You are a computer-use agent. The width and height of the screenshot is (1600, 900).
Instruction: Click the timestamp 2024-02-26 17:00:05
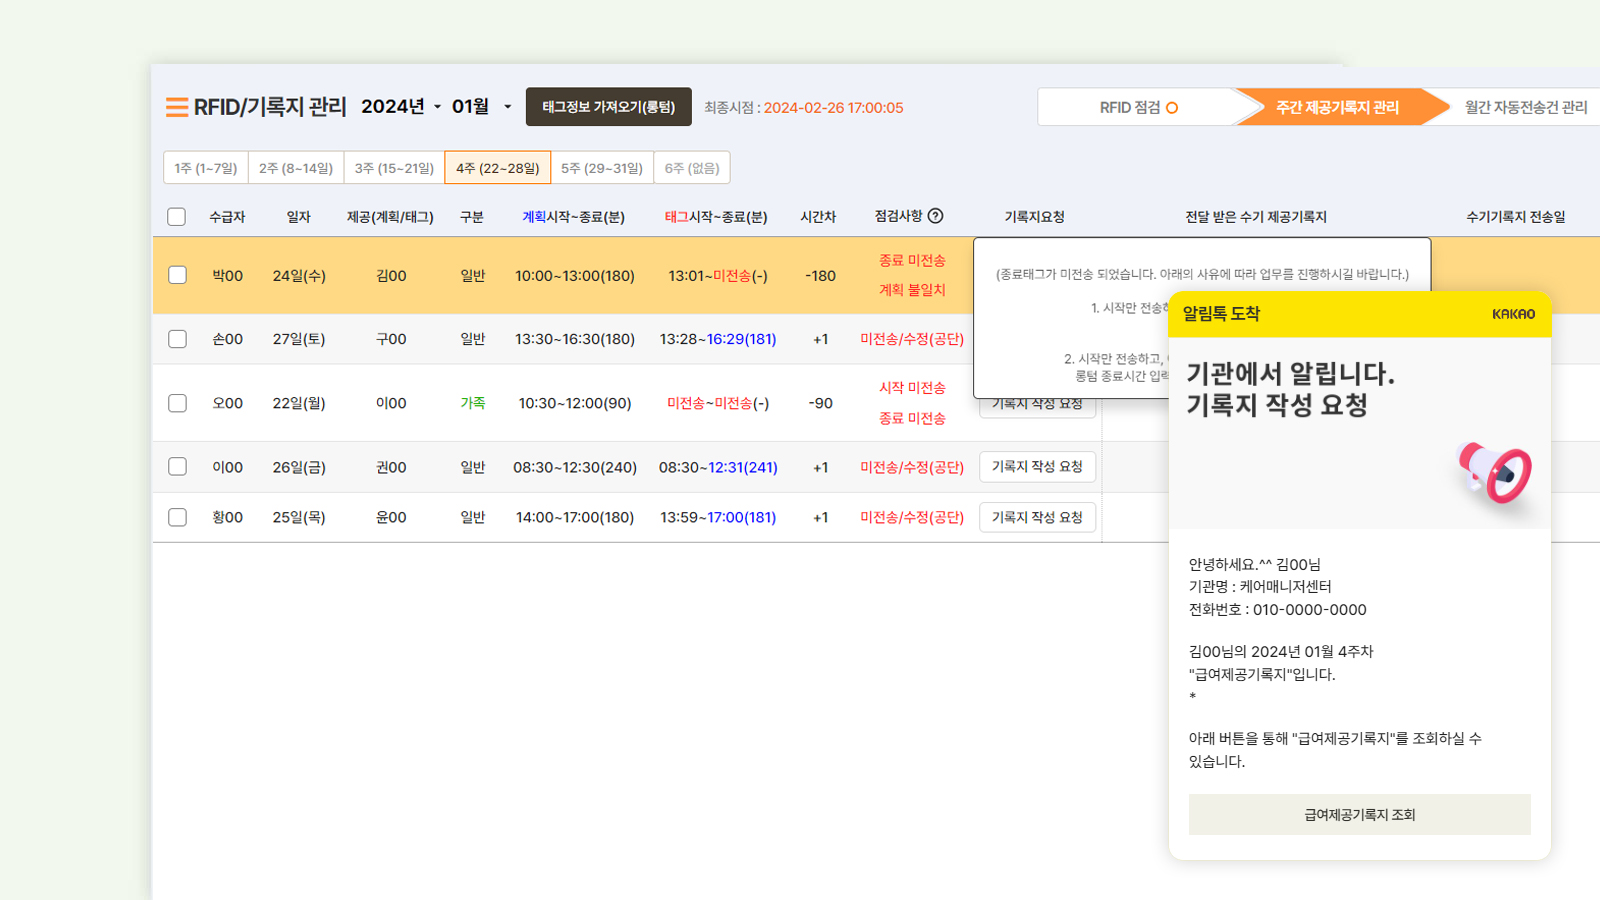click(x=833, y=108)
